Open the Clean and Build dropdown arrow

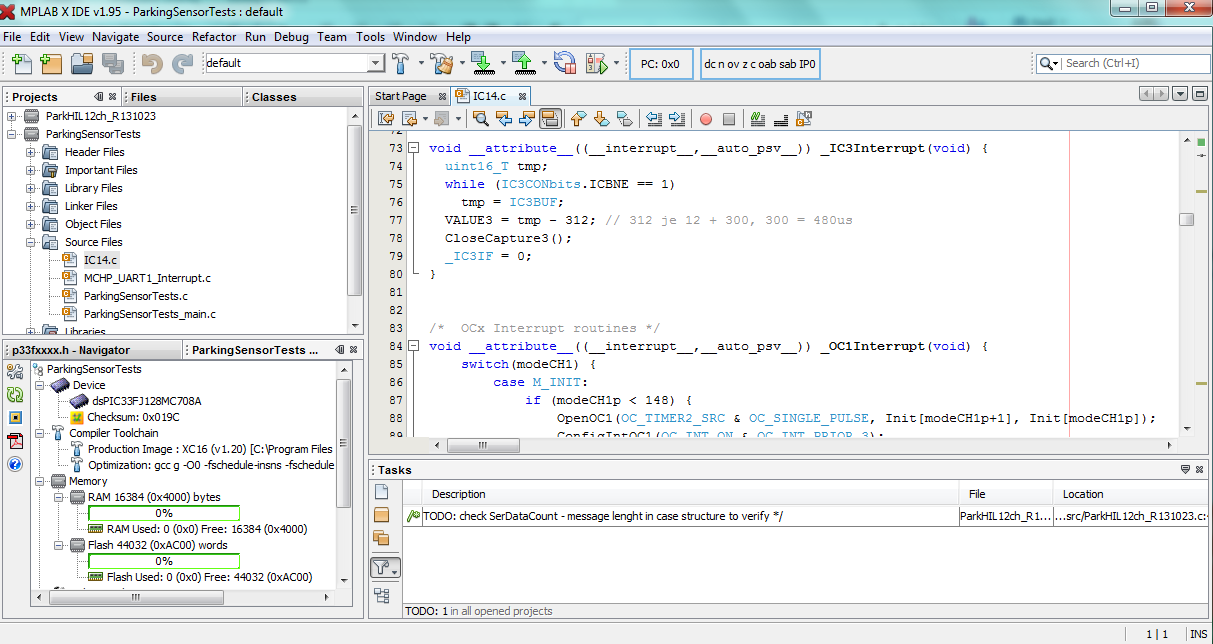pos(462,63)
